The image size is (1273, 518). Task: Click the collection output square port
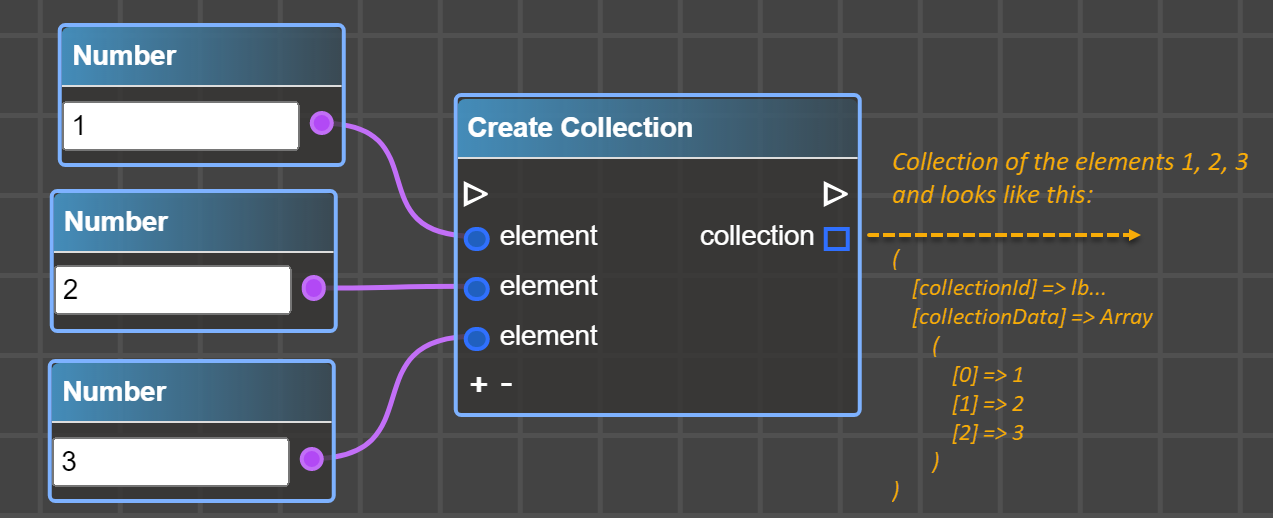(x=836, y=239)
